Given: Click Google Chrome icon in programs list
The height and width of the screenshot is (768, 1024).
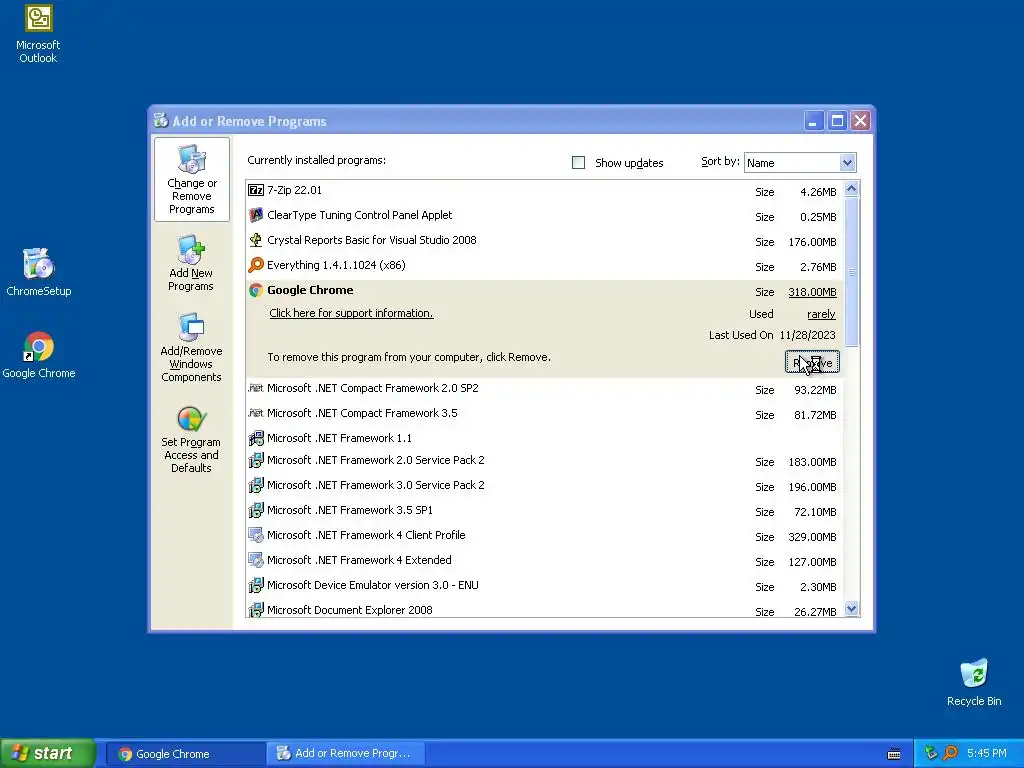Looking at the screenshot, I should pos(256,290).
